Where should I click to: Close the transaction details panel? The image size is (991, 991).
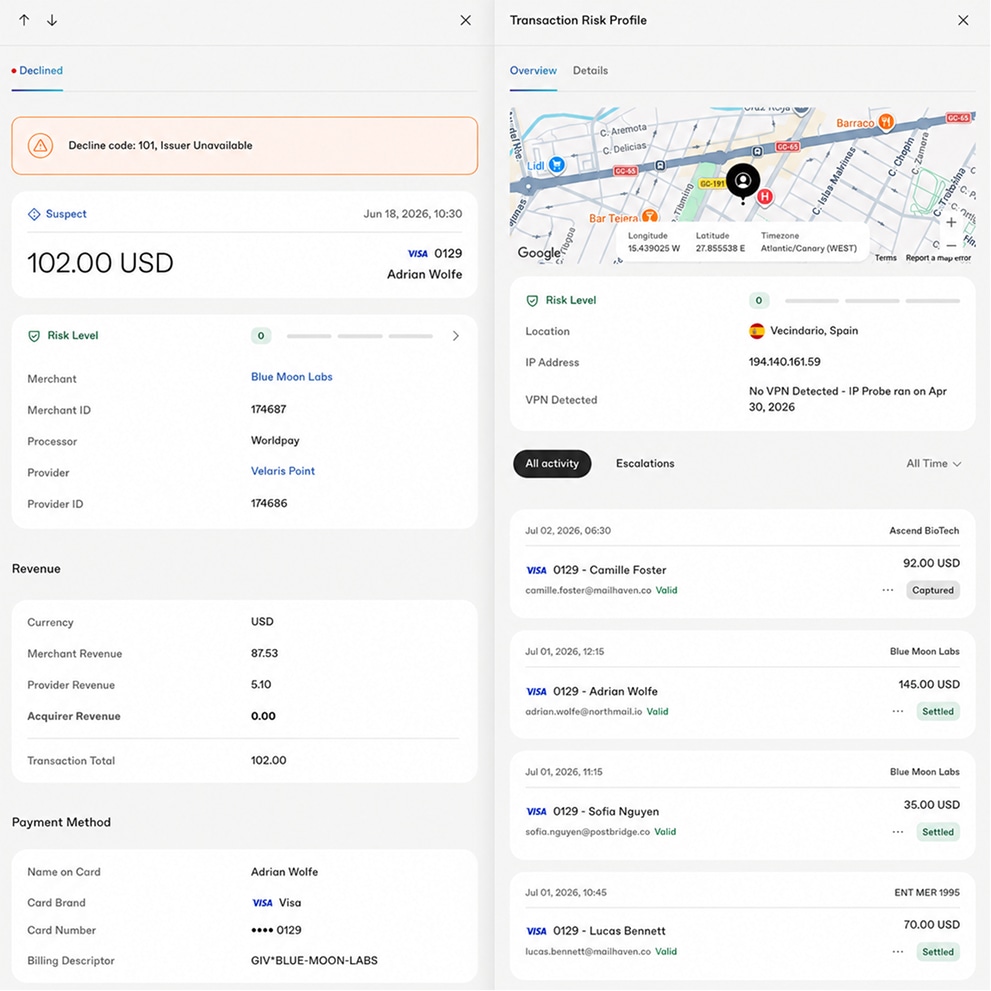pos(466,20)
